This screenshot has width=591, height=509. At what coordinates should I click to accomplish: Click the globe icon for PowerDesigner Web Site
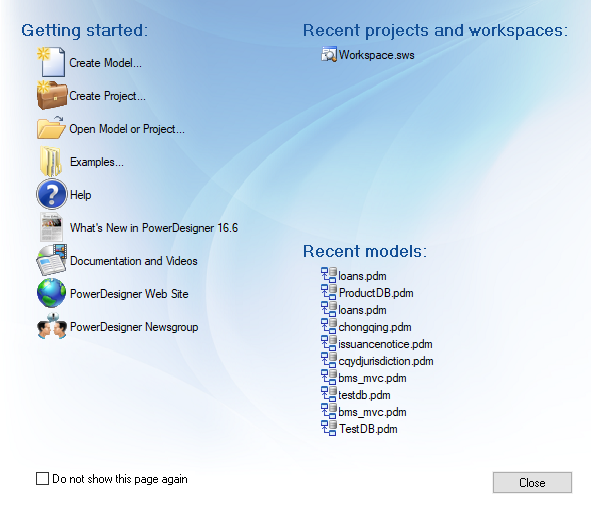point(52,293)
